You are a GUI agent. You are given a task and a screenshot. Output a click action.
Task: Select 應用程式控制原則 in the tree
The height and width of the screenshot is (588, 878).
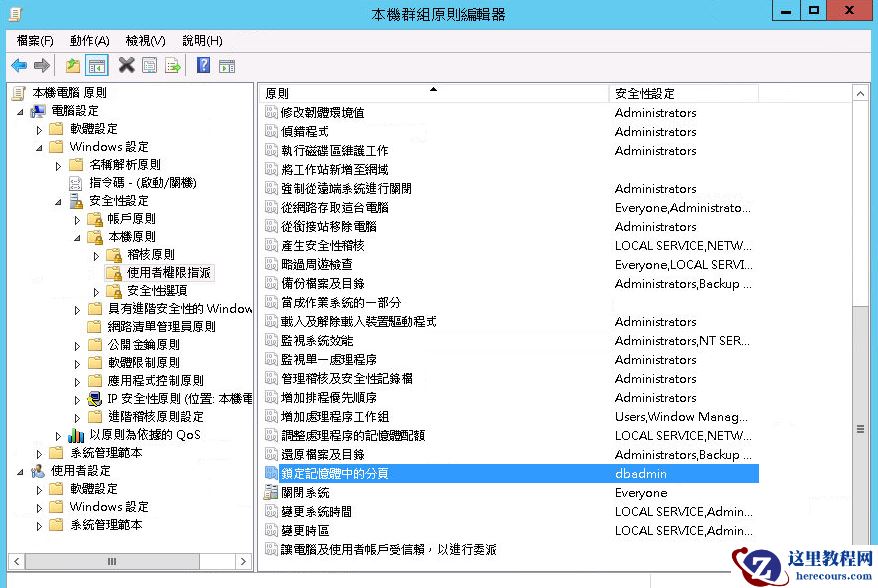coord(156,381)
